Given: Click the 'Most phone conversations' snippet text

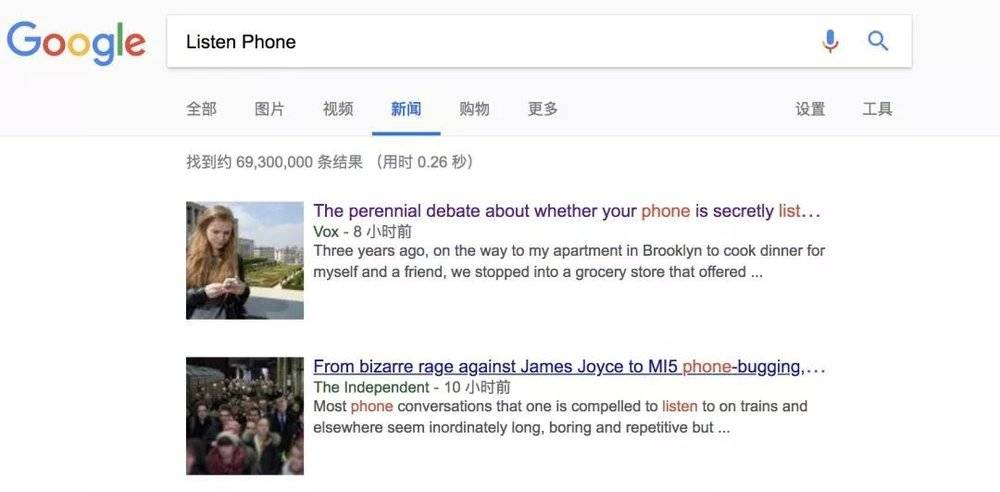Looking at the screenshot, I should 561,417.
